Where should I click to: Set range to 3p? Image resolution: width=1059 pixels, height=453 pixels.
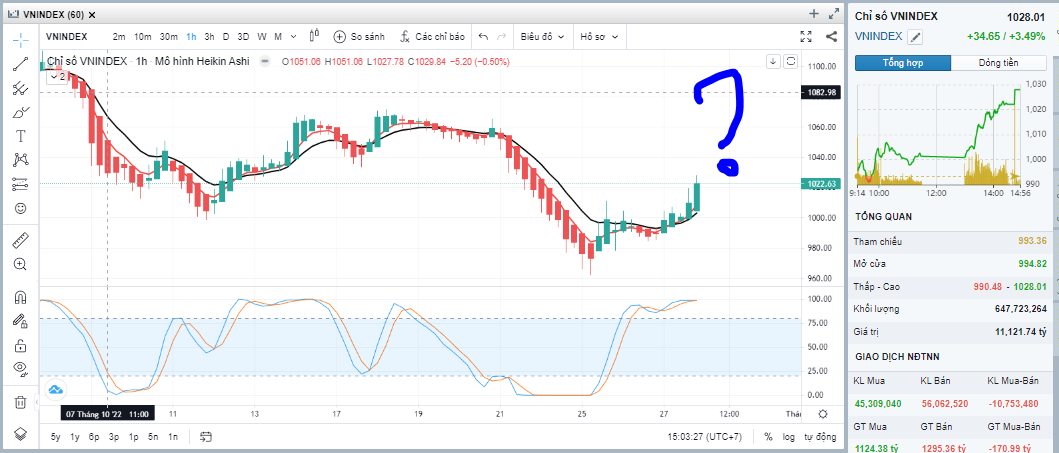[x=114, y=436]
